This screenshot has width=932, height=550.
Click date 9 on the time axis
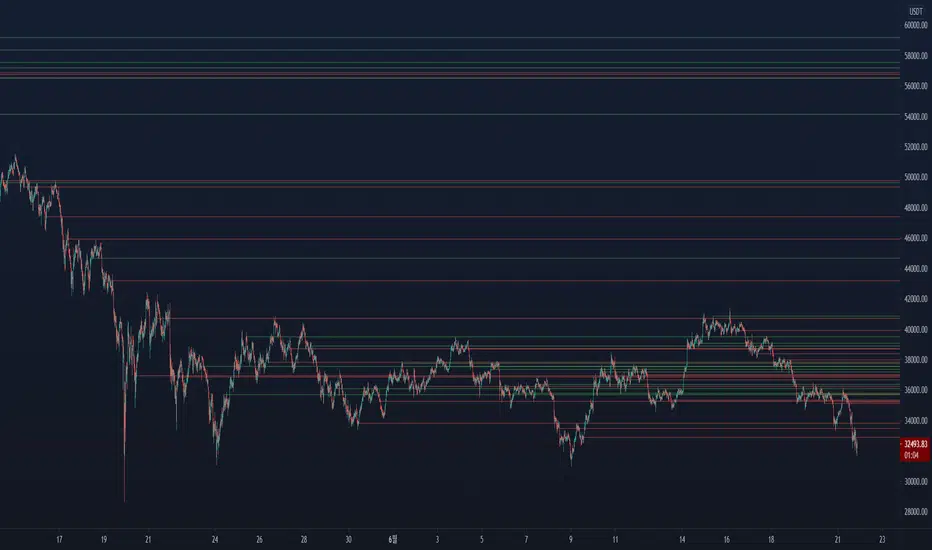[571, 539]
